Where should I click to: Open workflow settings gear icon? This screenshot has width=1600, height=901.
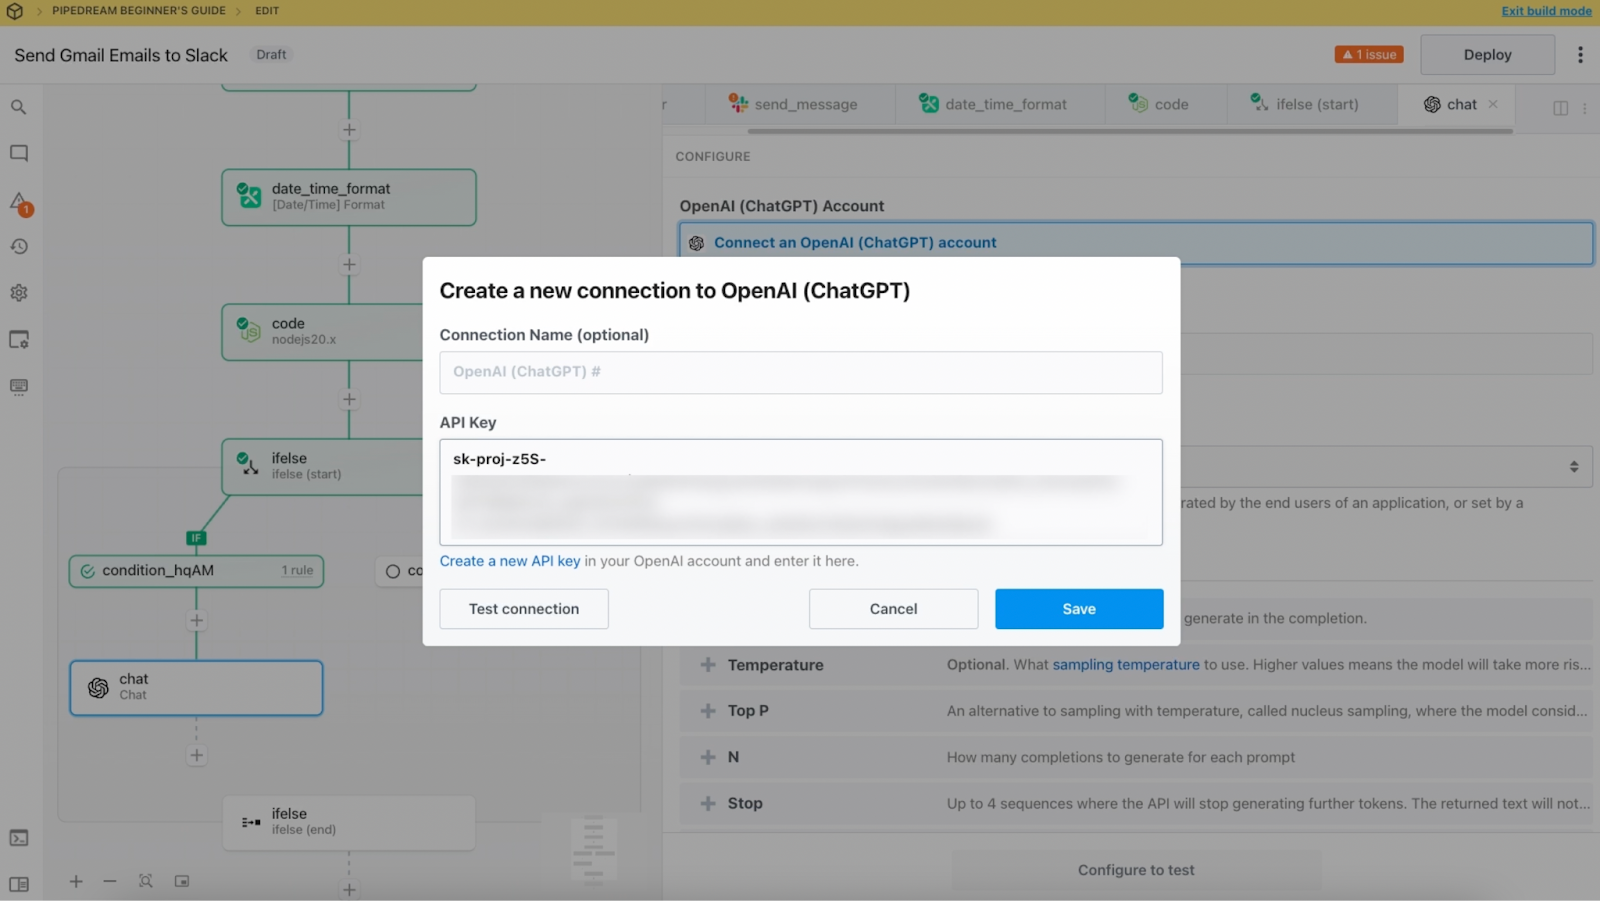coord(19,293)
